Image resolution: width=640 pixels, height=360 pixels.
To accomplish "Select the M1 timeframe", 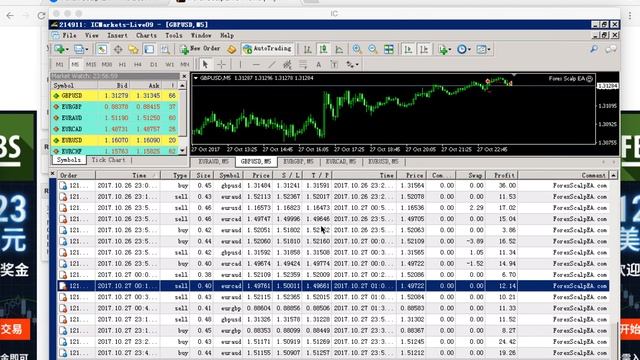I will [x=60, y=64].
